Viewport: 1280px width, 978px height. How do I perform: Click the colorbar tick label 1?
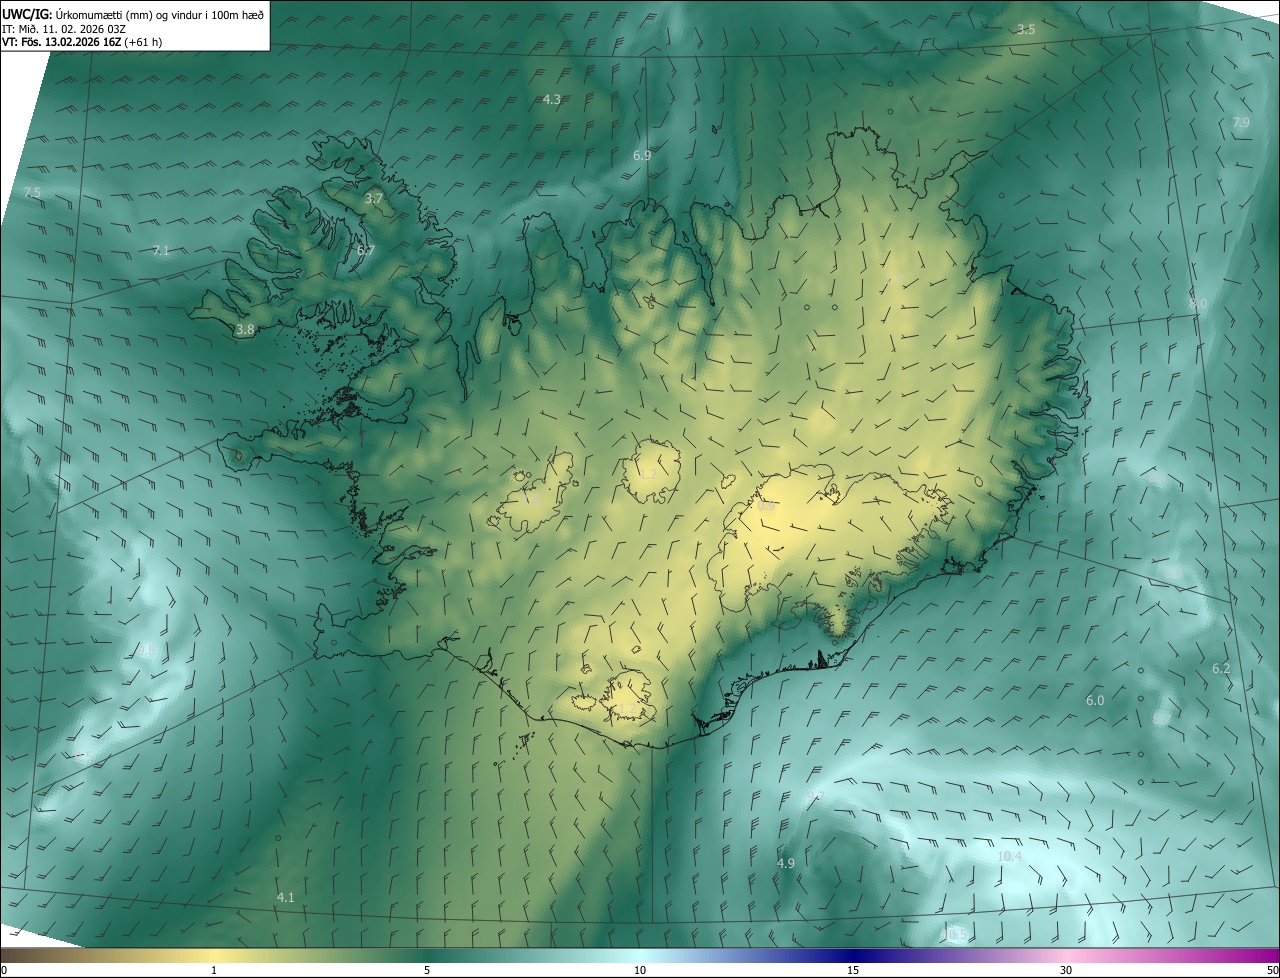[x=214, y=970]
